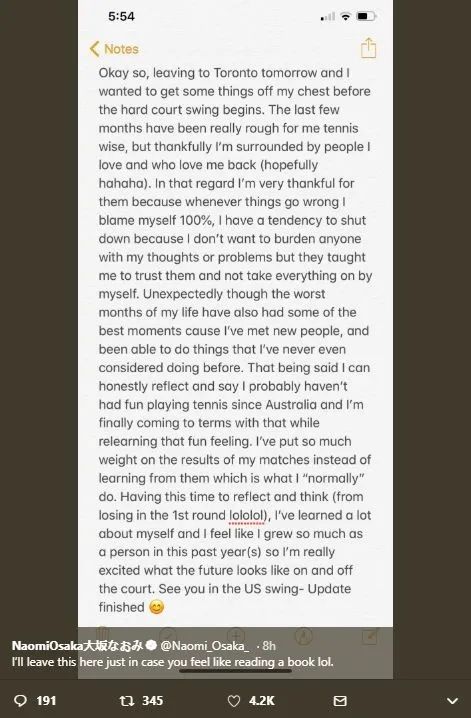Expand options with the bottom-right chevron
Viewport: 471px width, 718px height.
click(x=452, y=701)
